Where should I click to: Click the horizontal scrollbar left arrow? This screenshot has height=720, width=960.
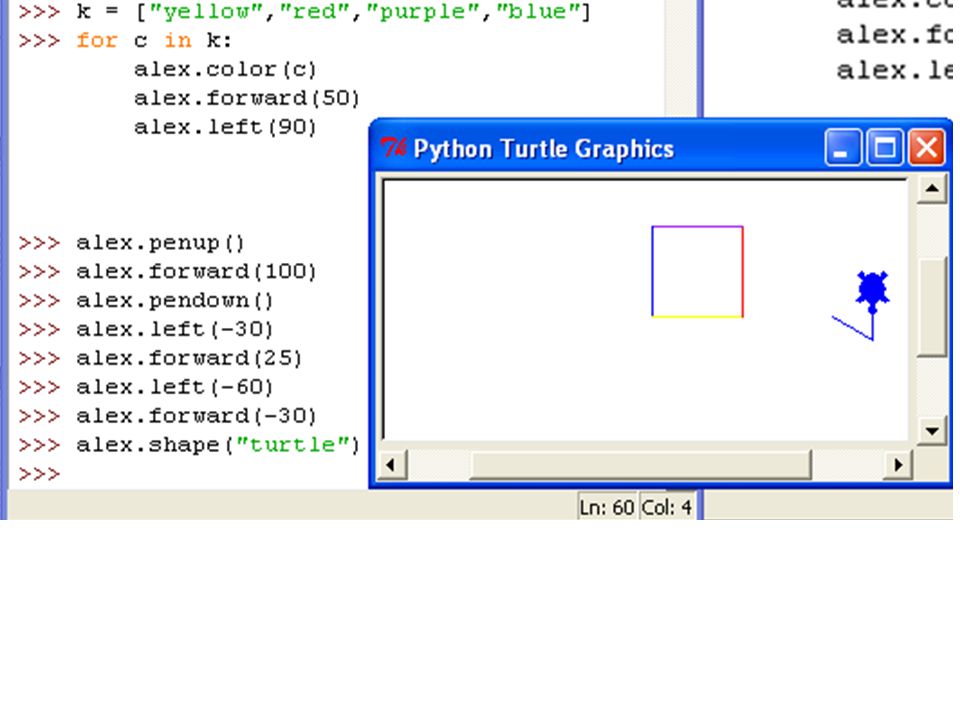coord(391,465)
